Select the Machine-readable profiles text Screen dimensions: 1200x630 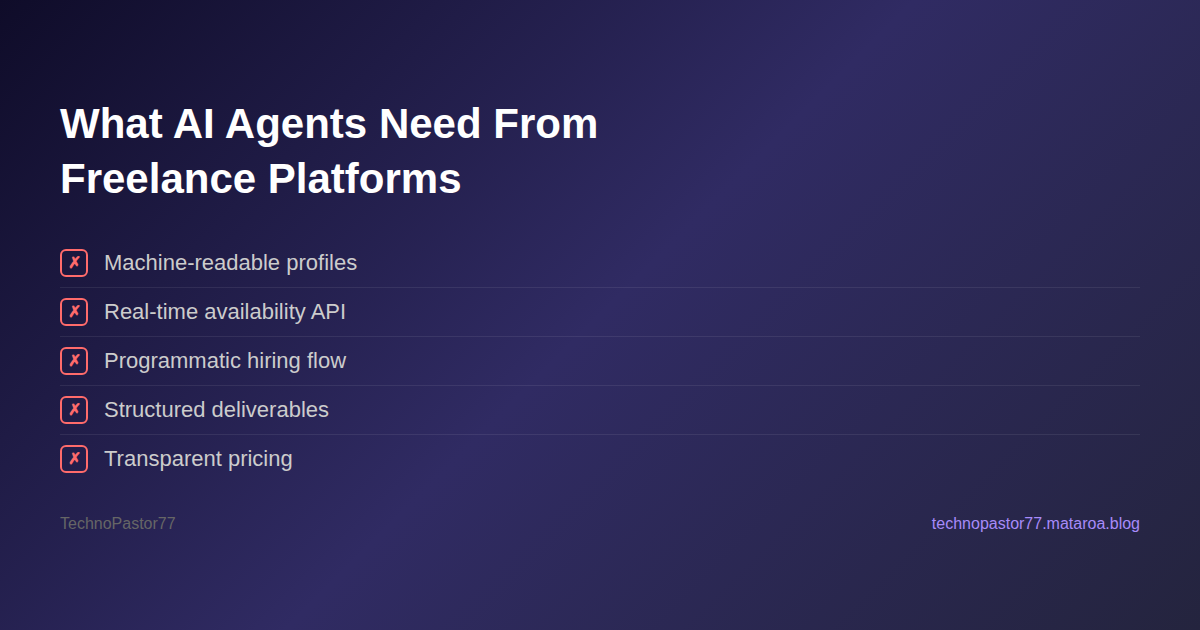click(x=230, y=263)
